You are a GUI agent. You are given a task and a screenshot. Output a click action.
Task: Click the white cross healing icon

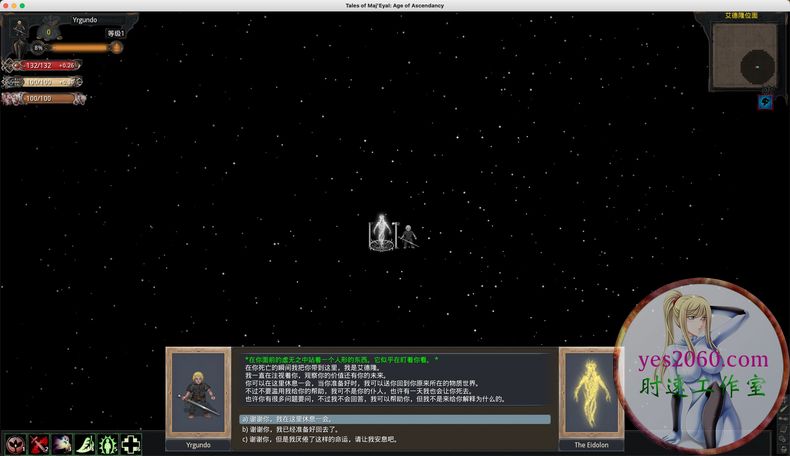pyautogui.click(x=131, y=444)
